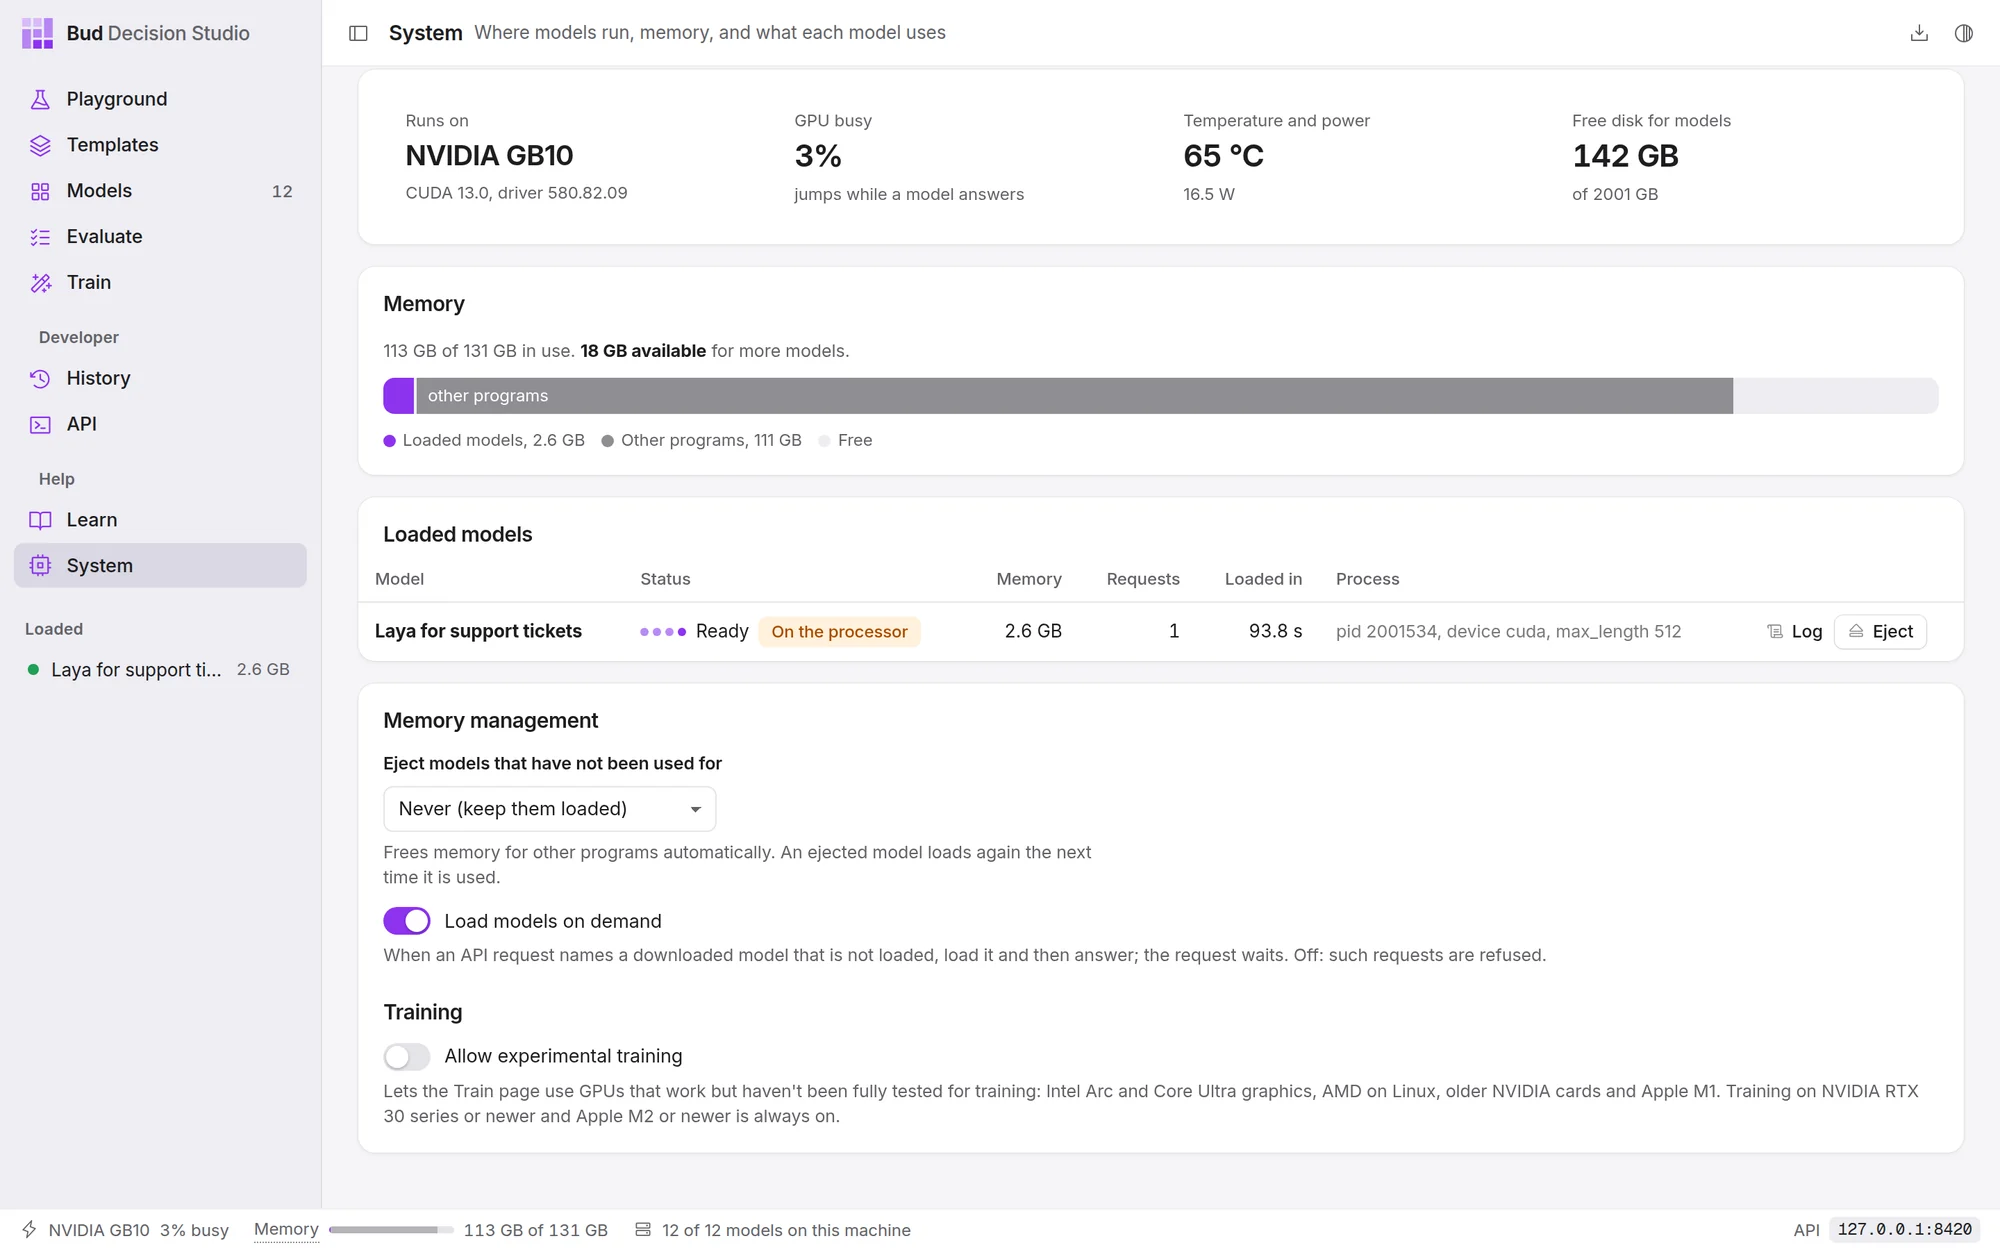Viewport: 2000px width, 1250px height.
Task: Click the Memory label in status bar
Action: point(286,1229)
